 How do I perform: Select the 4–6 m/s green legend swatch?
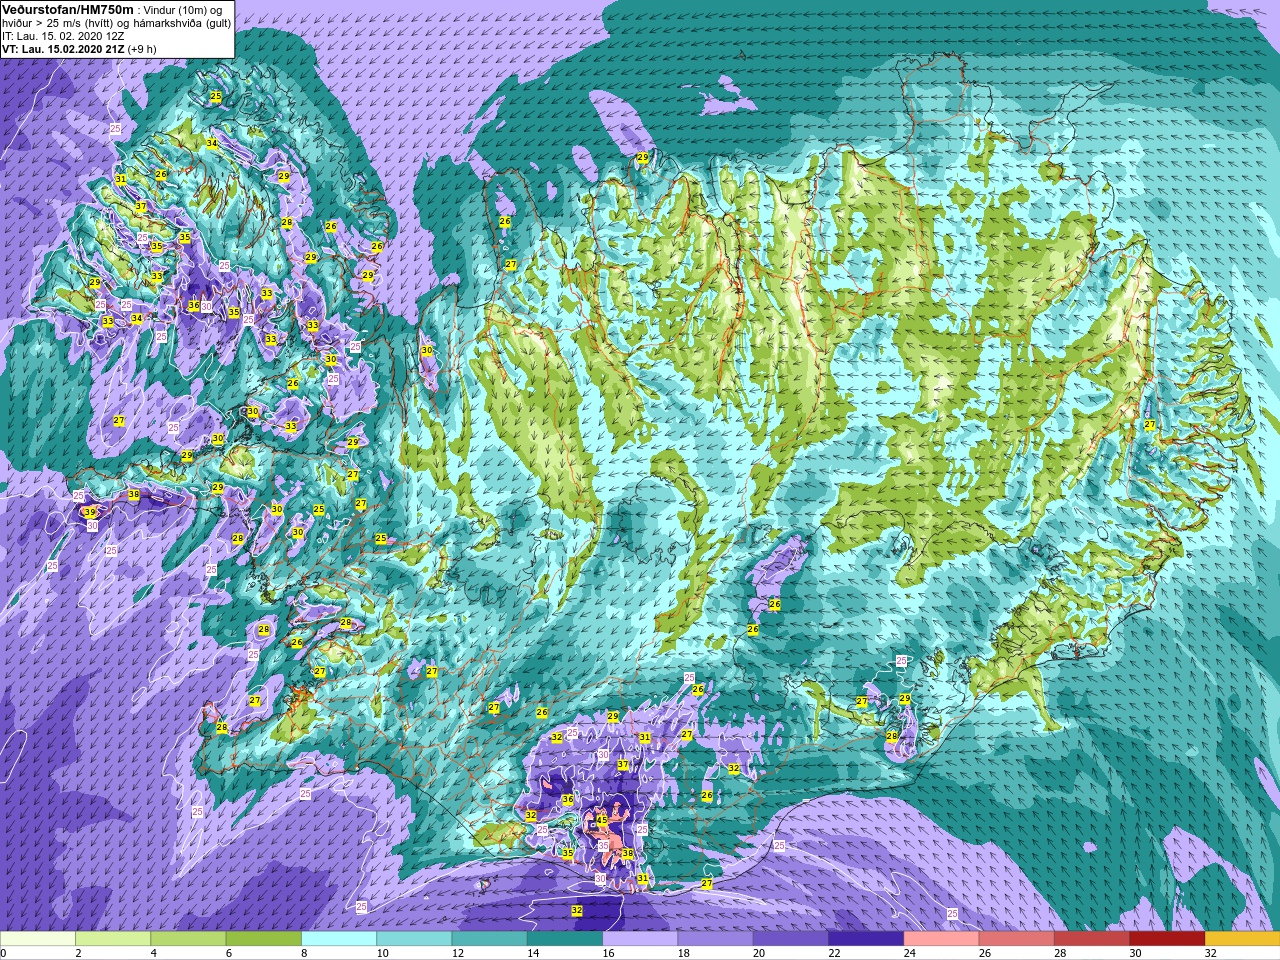pos(188,939)
